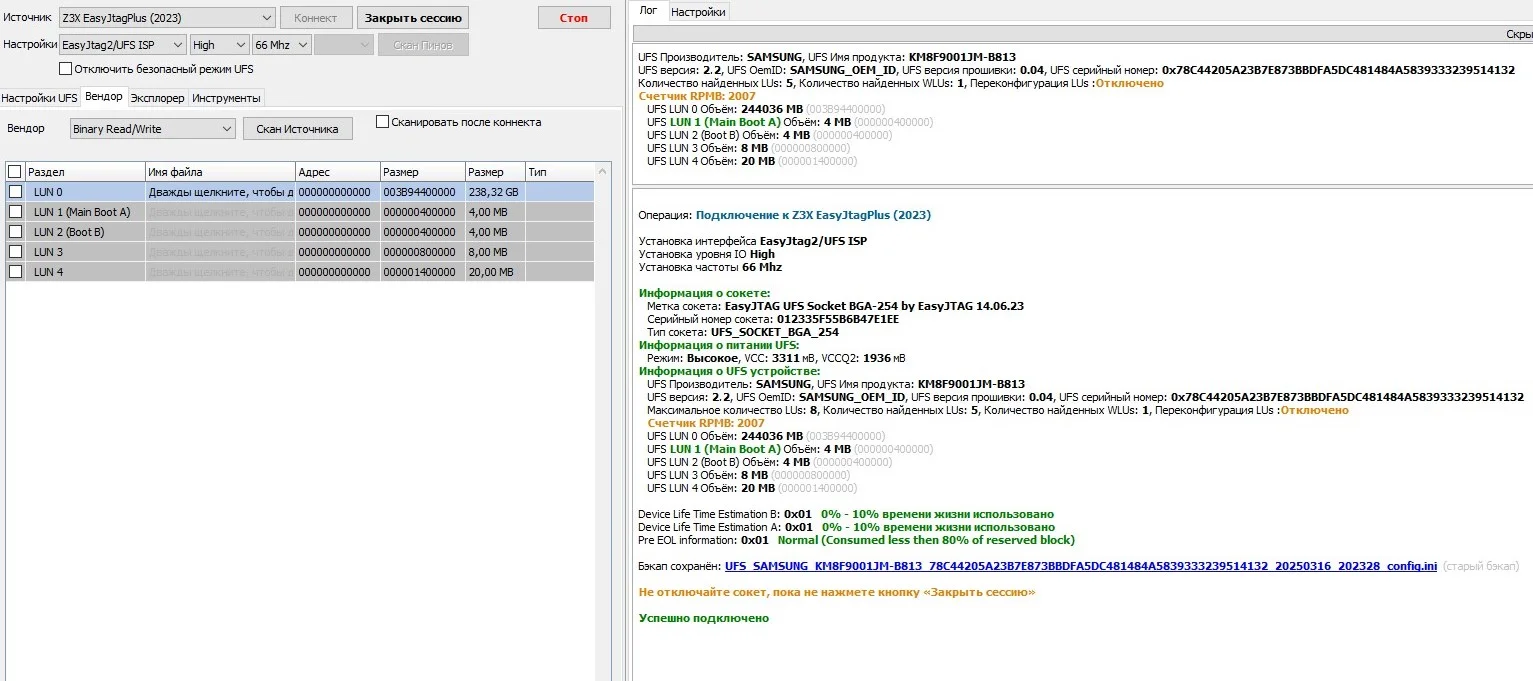Toggle Отключить безопасный режим UFS checkbox
This screenshot has width=1533, height=681.
66,69
